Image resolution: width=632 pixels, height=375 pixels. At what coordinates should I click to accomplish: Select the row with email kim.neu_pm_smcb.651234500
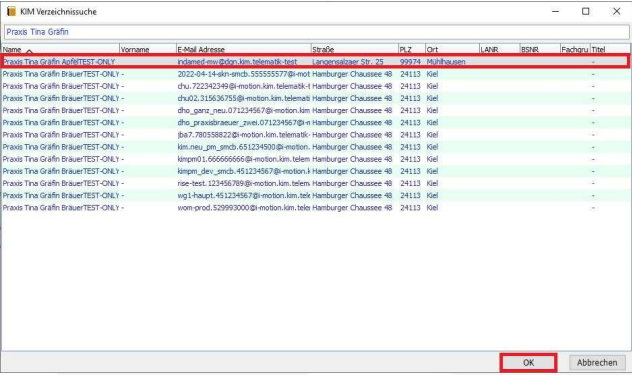[x=316, y=147]
